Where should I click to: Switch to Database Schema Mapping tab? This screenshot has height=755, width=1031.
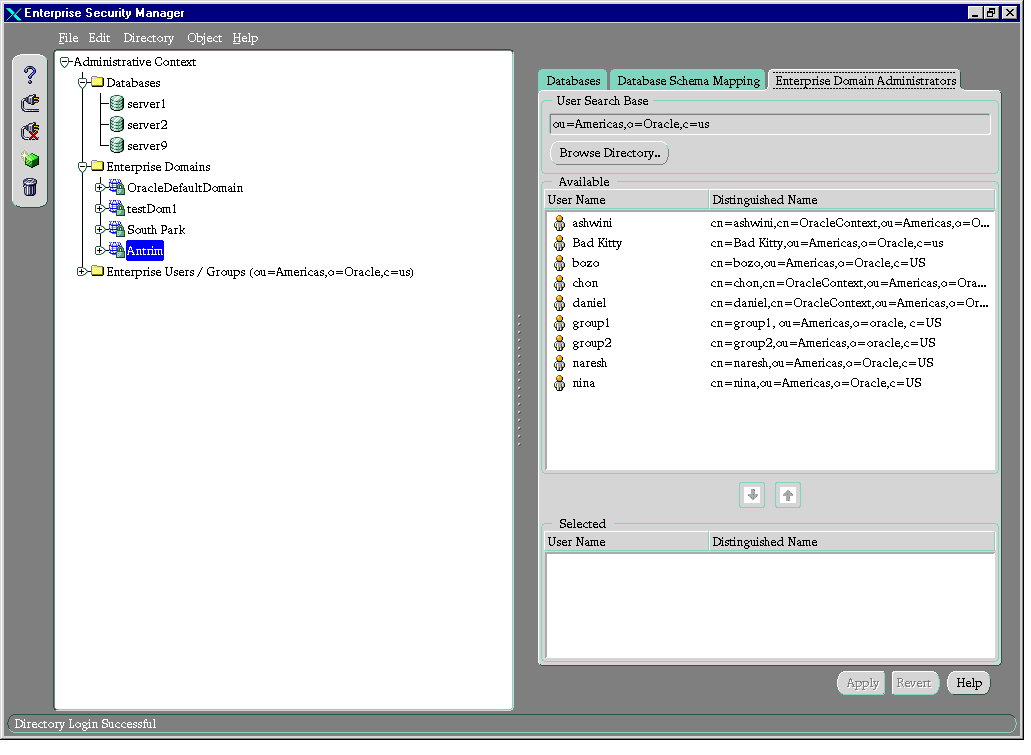pyautogui.click(x=688, y=81)
